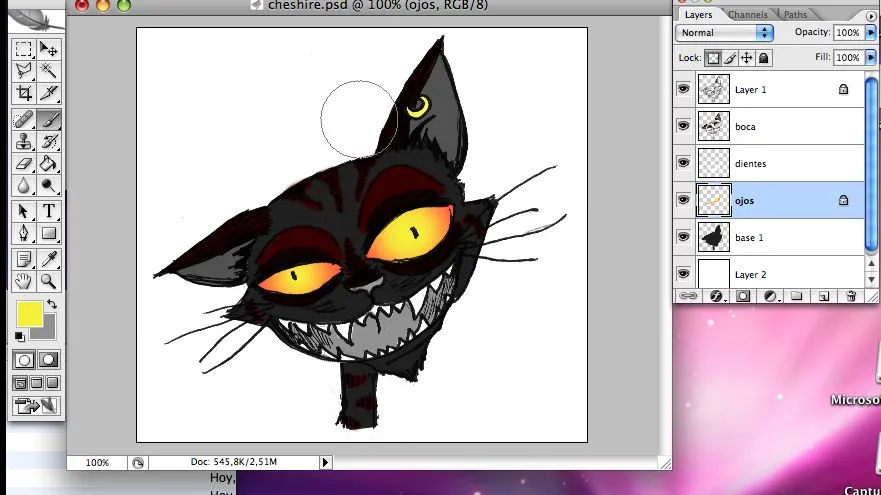
Task: Select the Rectangle shape tool
Action: (49, 233)
